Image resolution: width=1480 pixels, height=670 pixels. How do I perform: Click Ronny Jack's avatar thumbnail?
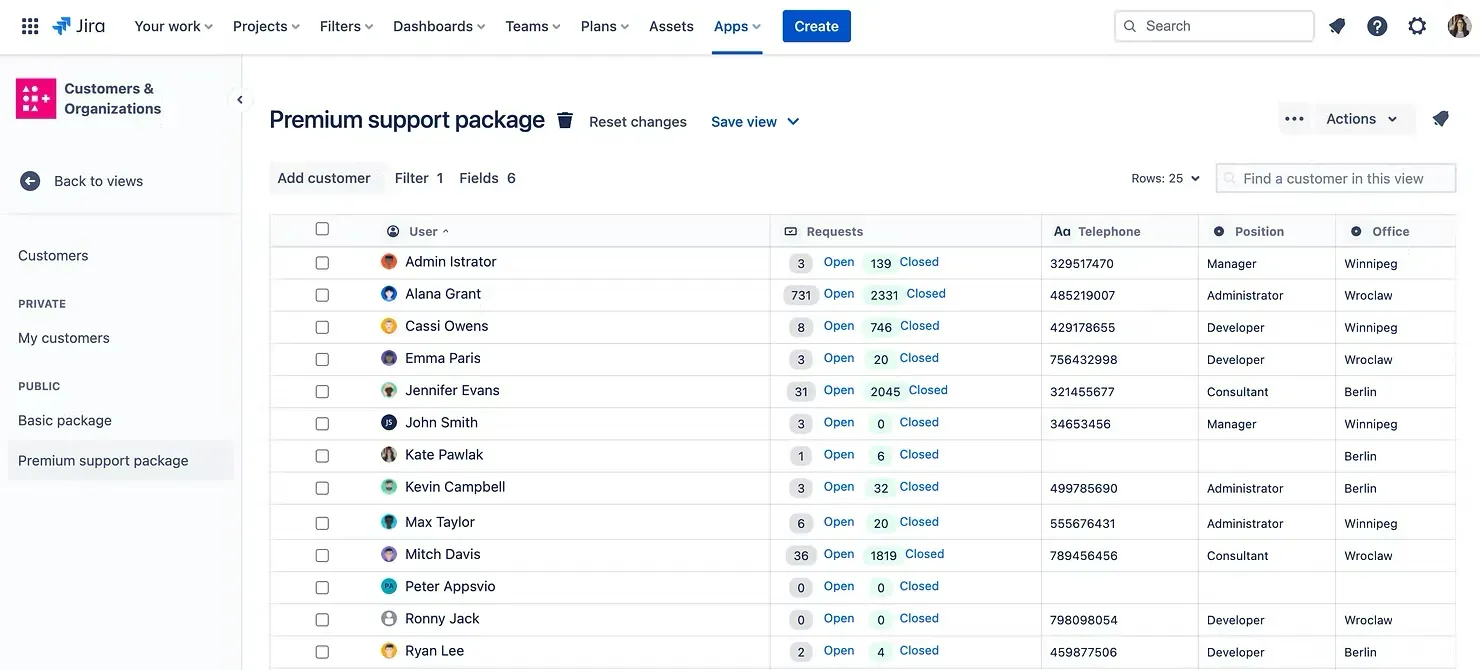pyautogui.click(x=388, y=618)
